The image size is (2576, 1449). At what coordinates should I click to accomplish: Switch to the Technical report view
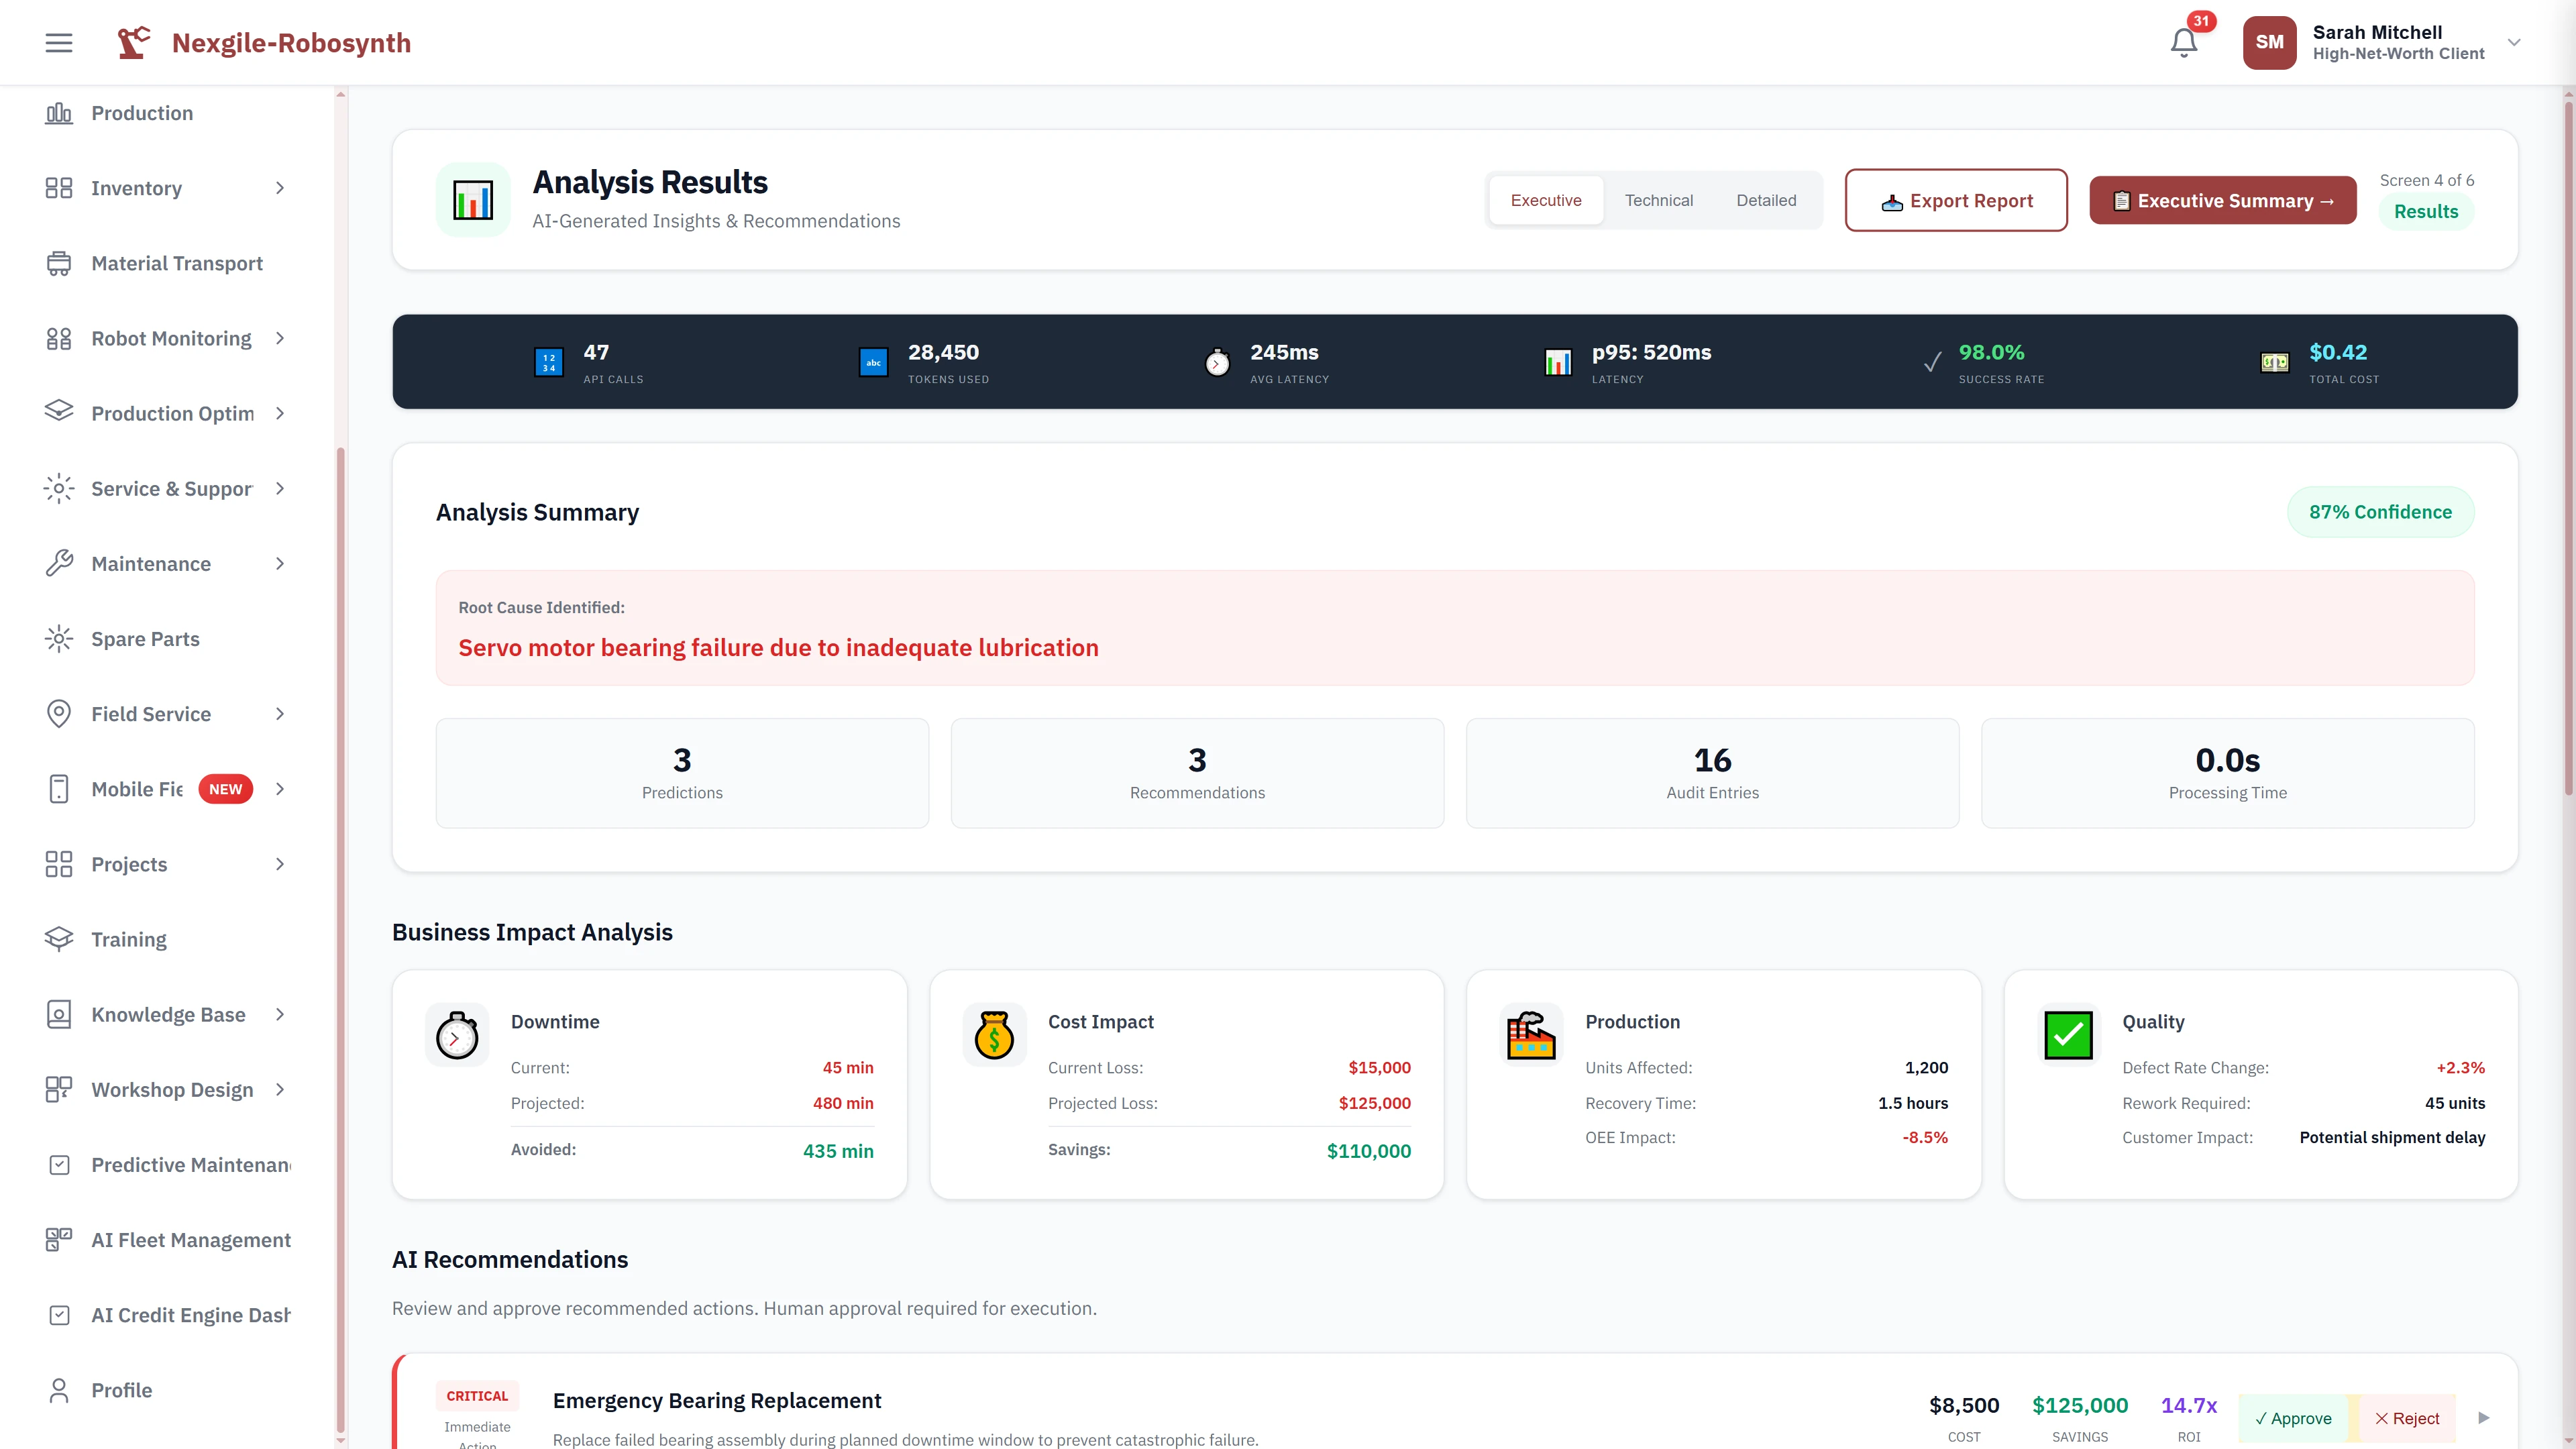point(1659,200)
